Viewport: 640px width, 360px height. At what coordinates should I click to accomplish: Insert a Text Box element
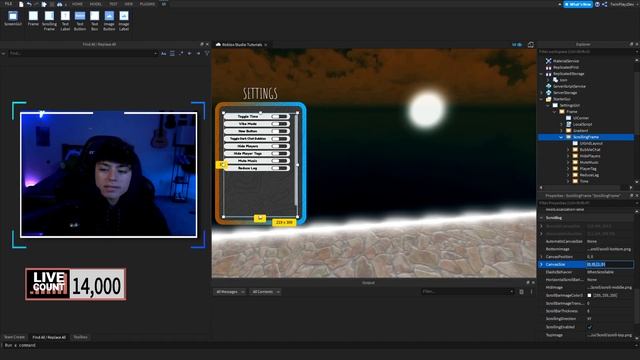(95, 20)
